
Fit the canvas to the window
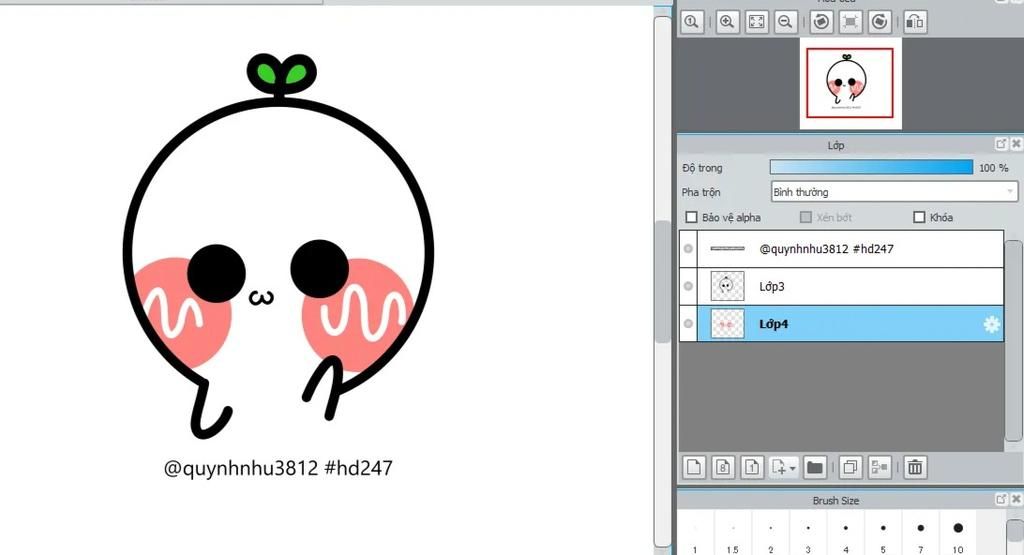(x=756, y=22)
